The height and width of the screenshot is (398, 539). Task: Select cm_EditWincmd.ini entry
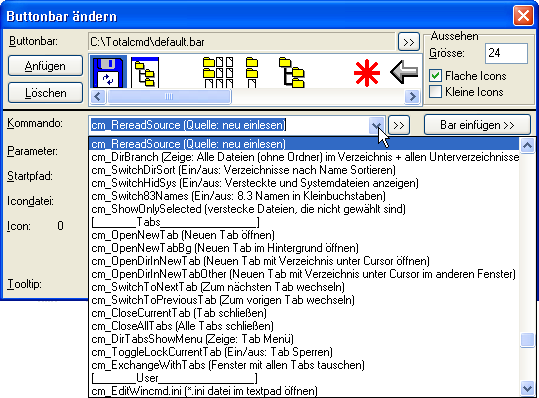[x=304, y=391]
